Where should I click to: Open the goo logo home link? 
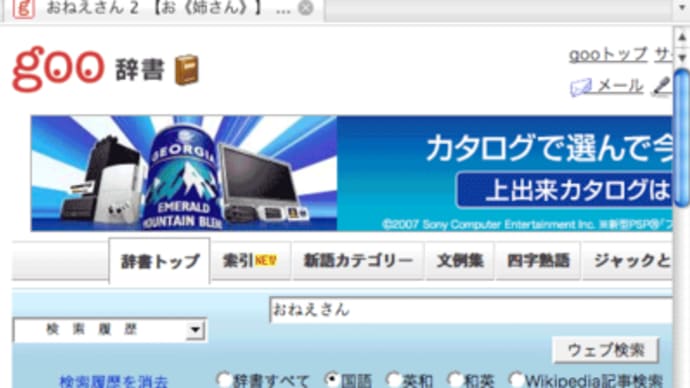click(58, 69)
